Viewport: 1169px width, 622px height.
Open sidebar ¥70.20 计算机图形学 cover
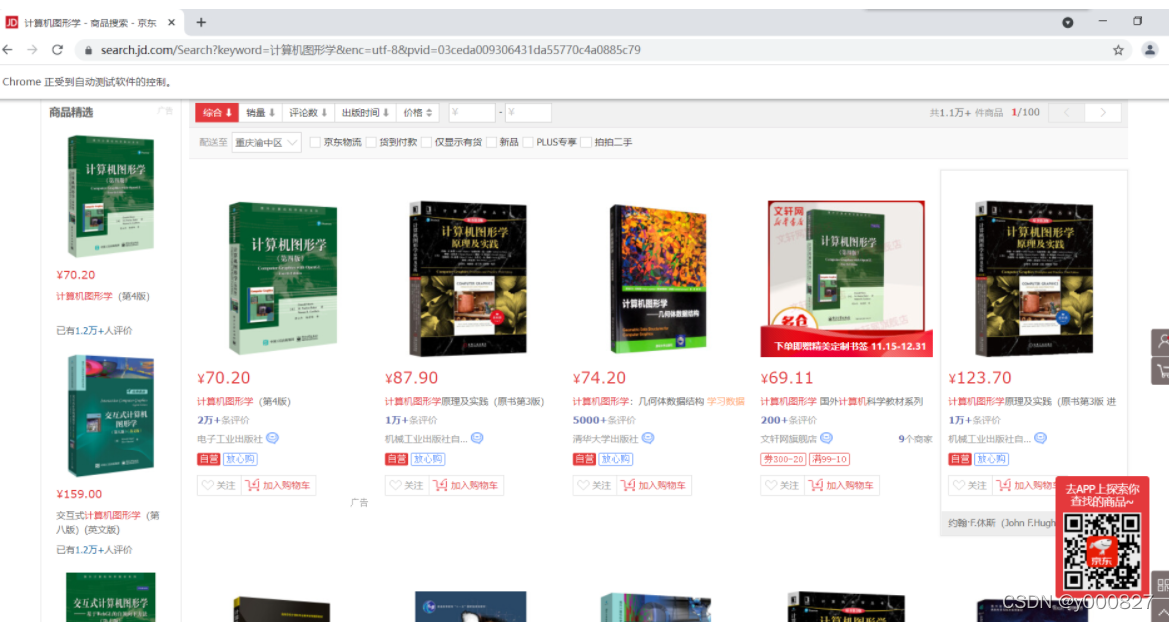[111, 196]
